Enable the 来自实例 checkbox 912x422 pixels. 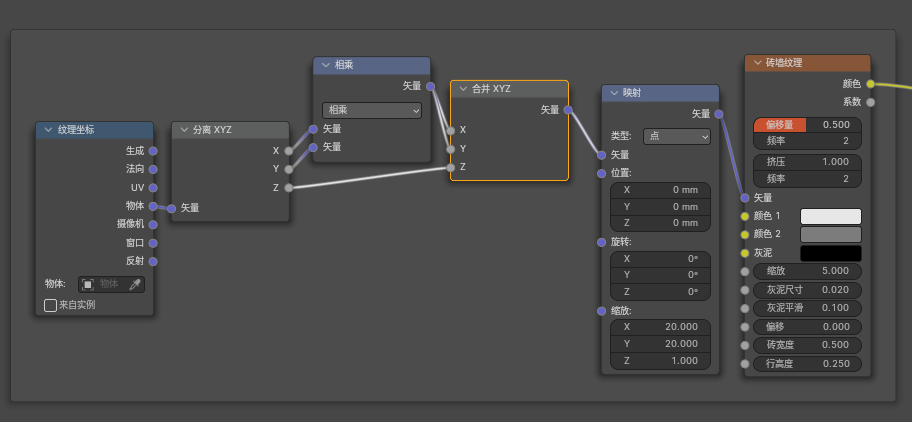51,304
